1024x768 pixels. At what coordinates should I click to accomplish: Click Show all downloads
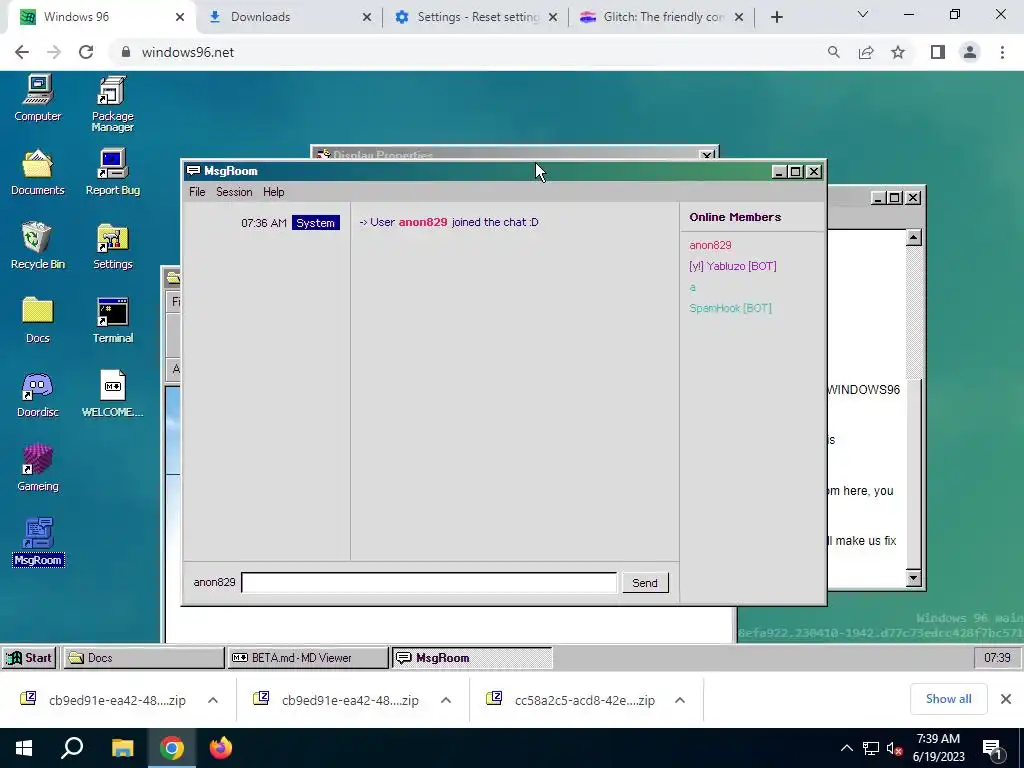point(948,699)
